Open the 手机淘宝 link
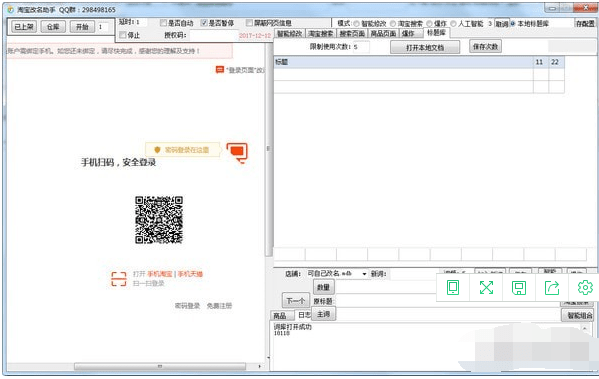Image resolution: width=599 pixels, height=379 pixels. tap(160, 274)
